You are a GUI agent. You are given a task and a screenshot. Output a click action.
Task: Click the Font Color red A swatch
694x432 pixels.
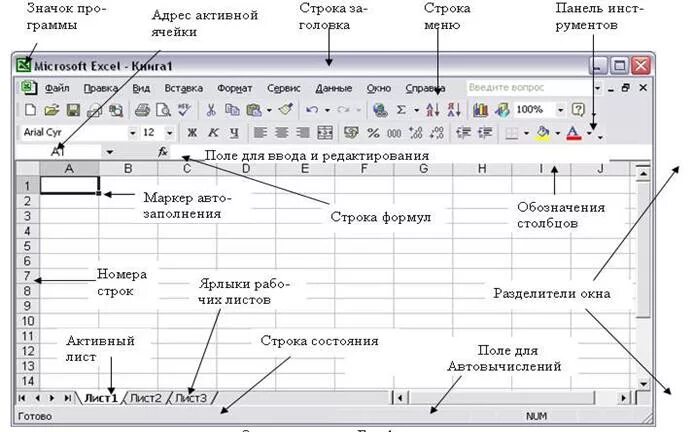click(574, 133)
